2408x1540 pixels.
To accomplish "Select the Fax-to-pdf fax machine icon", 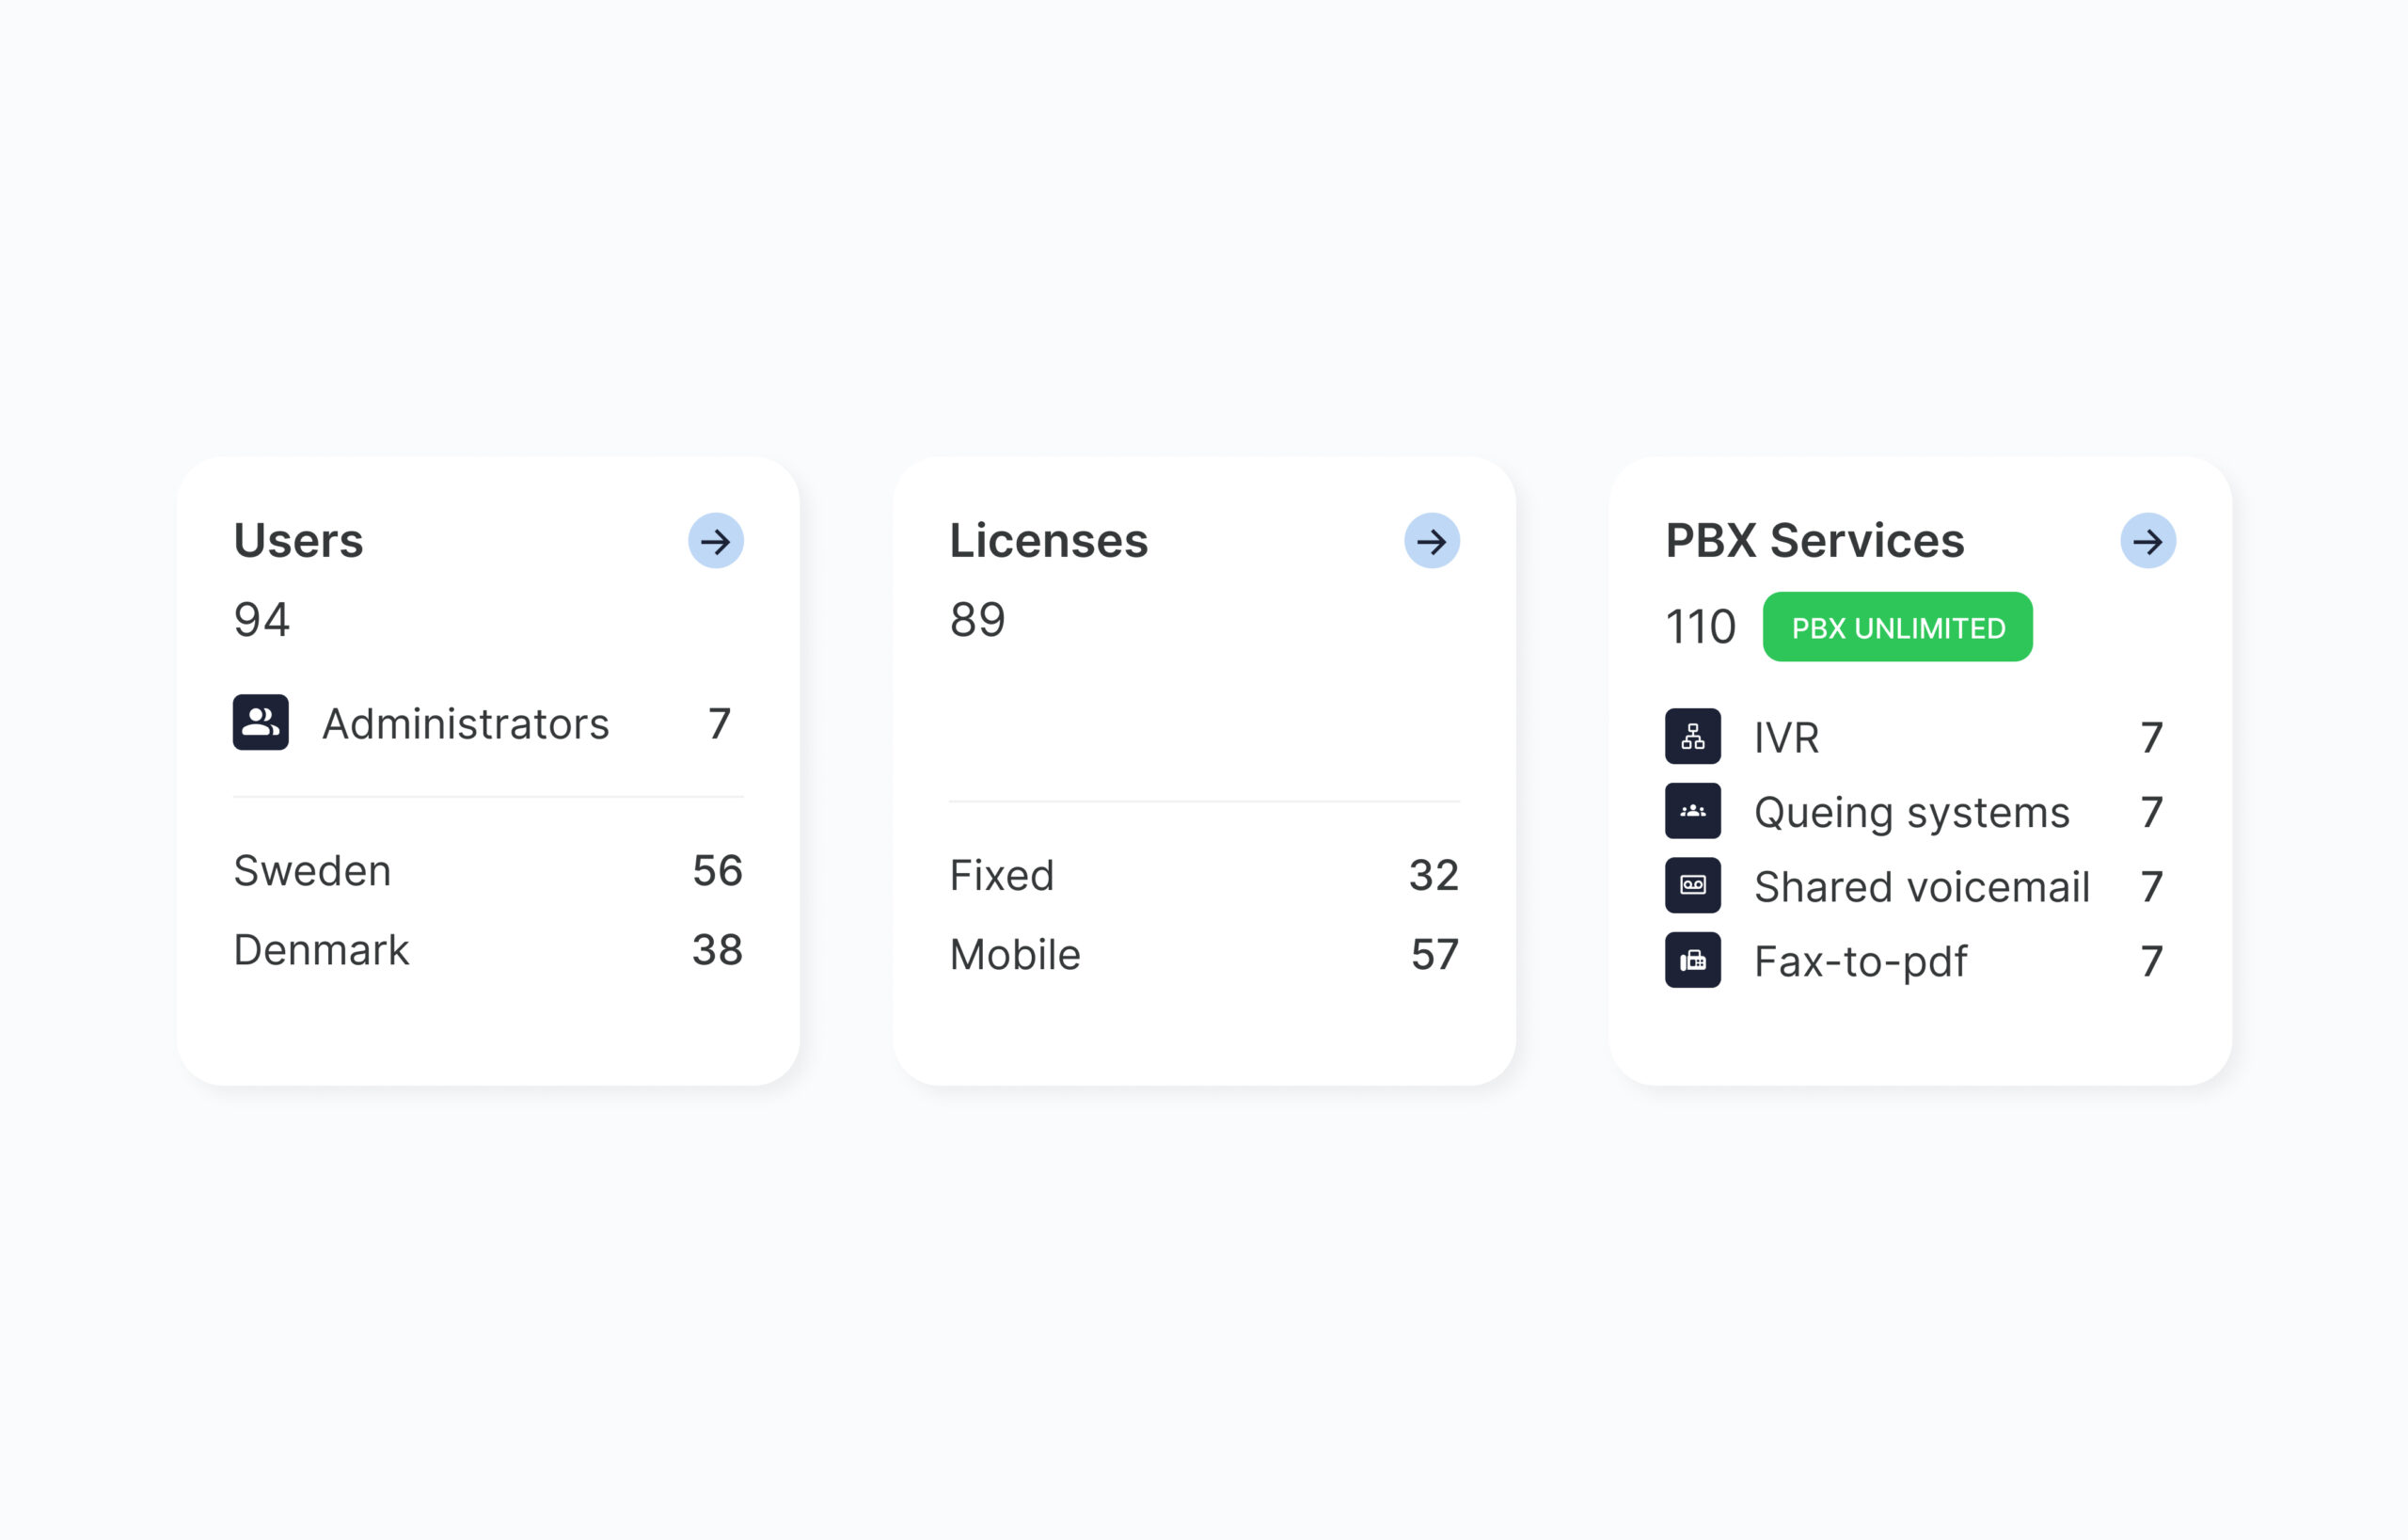I will click(1692, 960).
